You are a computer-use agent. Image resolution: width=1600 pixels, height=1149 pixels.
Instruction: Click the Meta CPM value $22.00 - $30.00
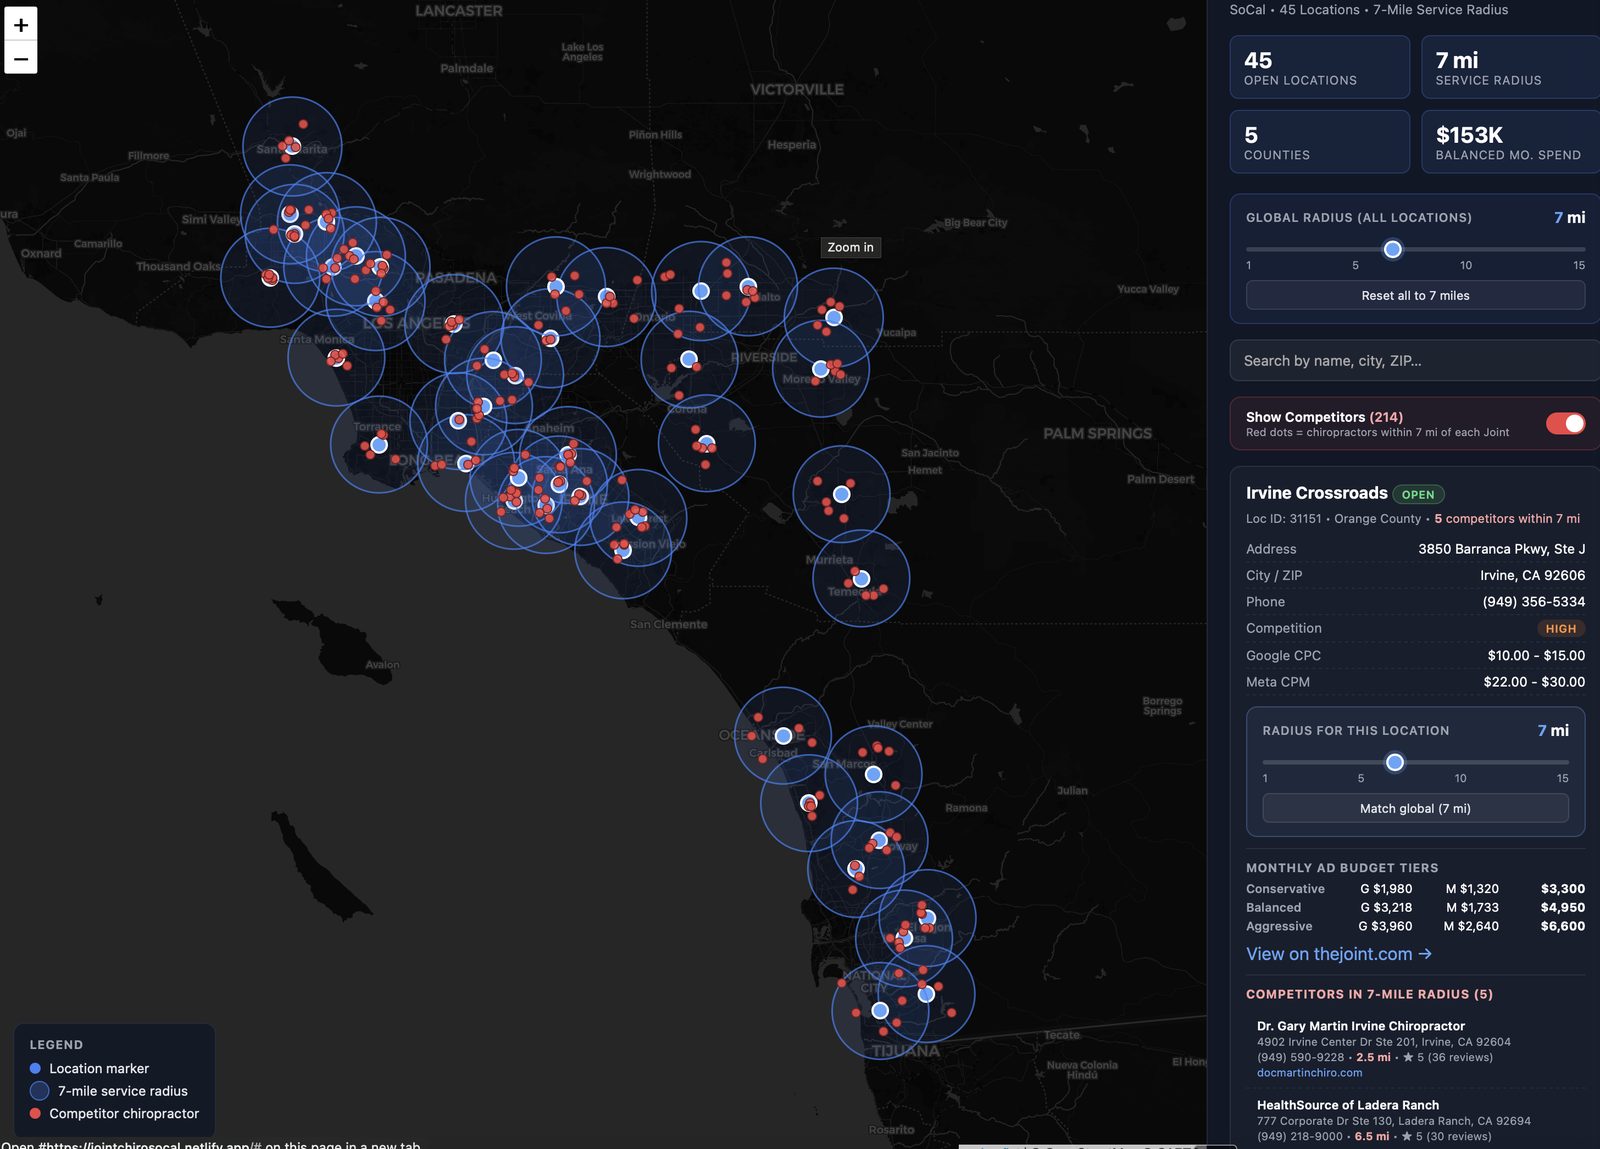[x=1534, y=682]
